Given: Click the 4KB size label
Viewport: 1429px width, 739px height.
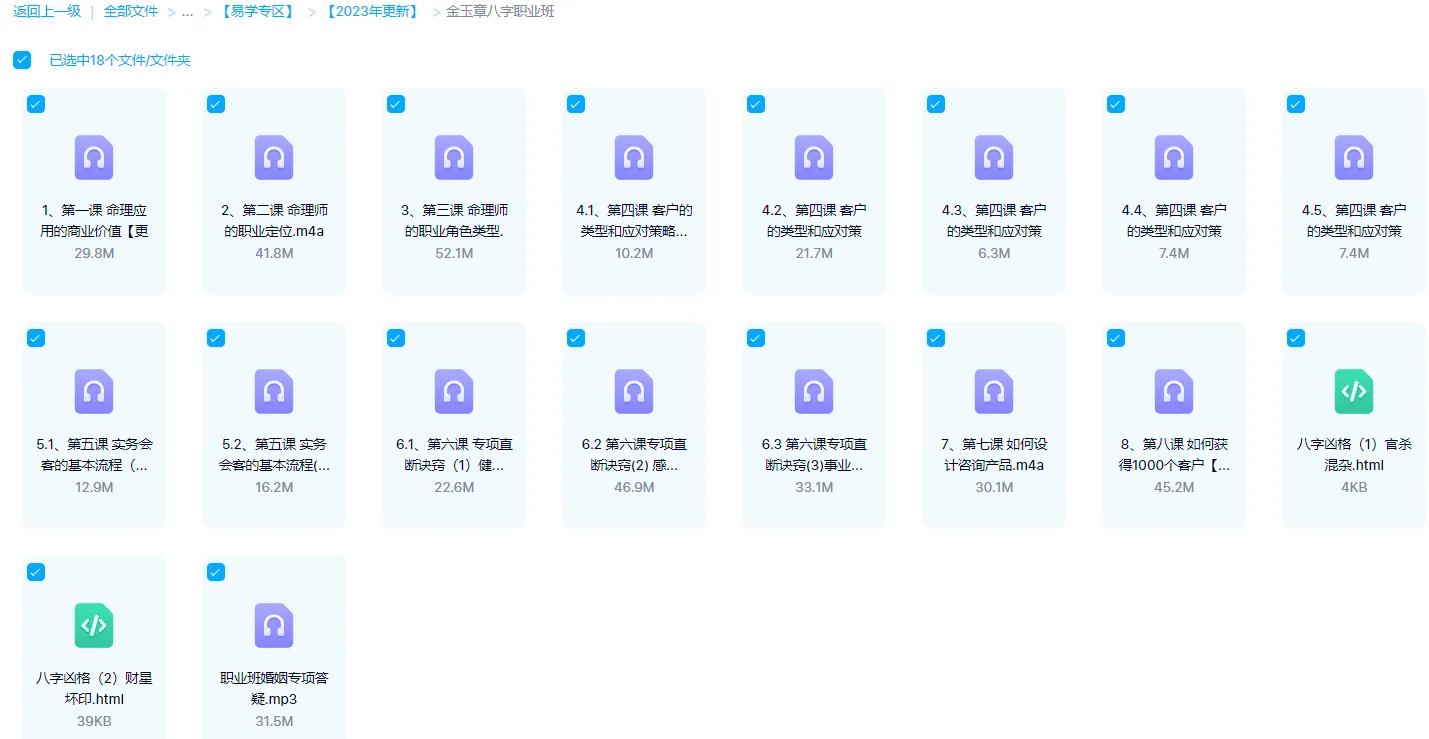Looking at the screenshot, I should coord(1354,487).
